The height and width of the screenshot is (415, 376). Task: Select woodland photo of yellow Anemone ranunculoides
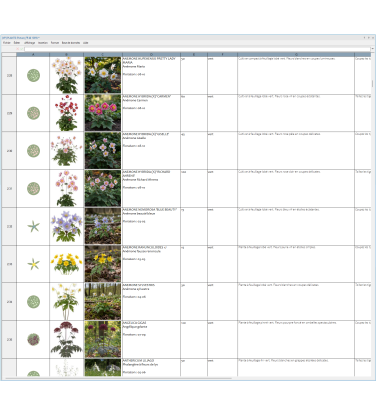click(103, 264)
